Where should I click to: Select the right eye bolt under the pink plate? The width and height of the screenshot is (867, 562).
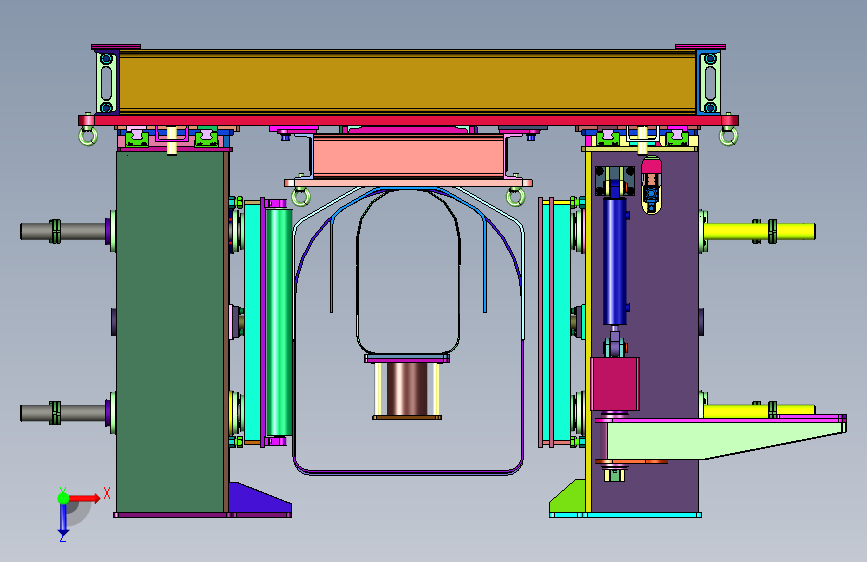[x=515, y=196]
